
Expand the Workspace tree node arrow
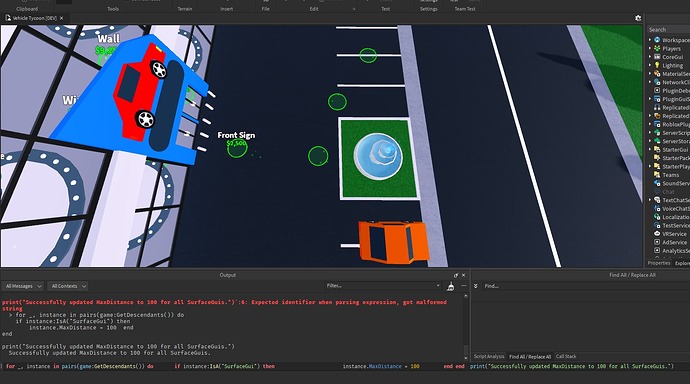pos(650,40)
